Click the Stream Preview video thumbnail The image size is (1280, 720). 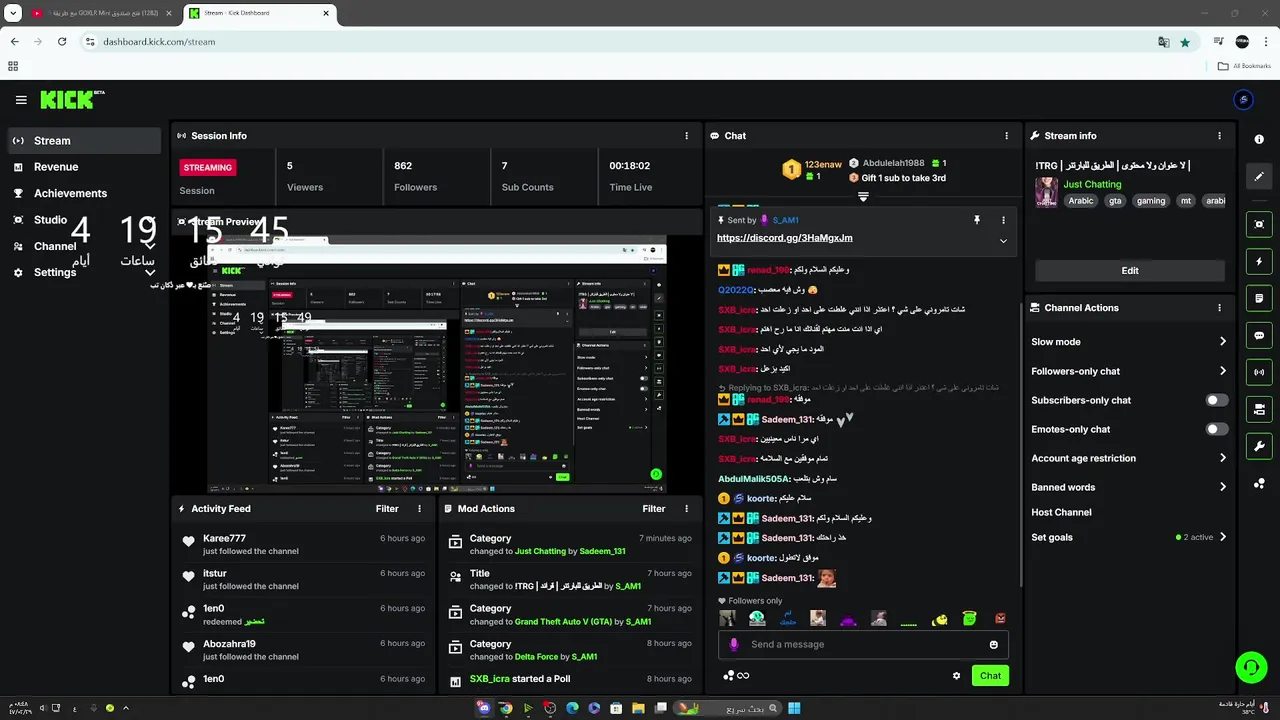pos(437,365)
